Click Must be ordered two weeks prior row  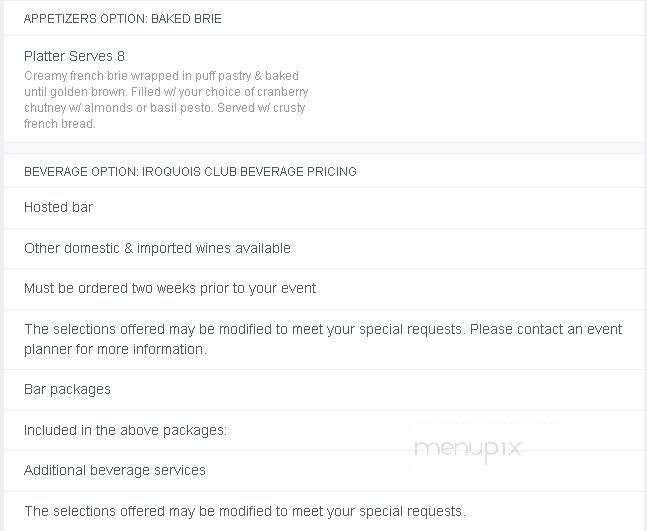(x=324, y=288)
